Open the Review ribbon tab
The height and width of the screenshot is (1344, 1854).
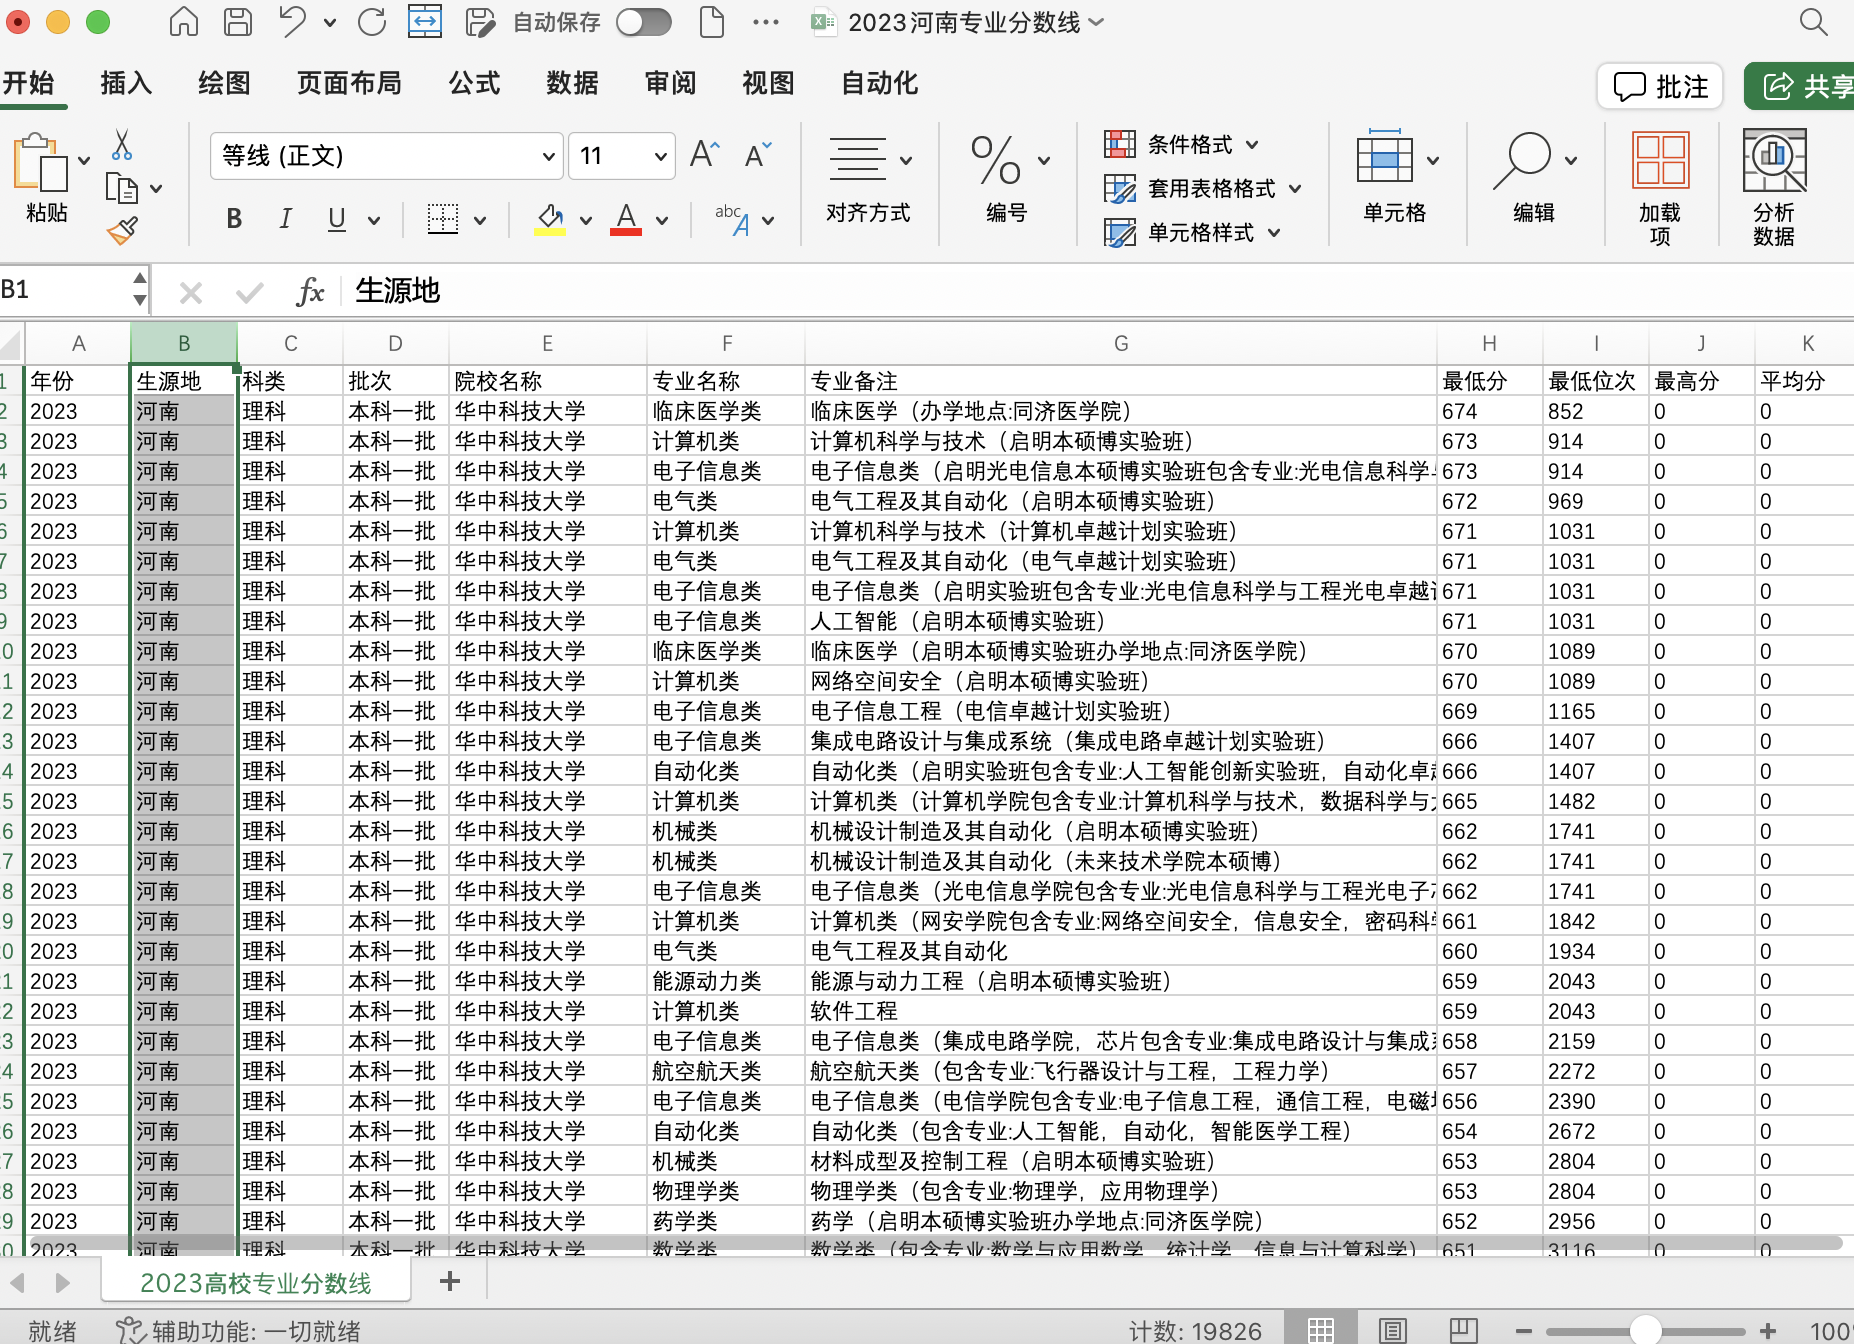point(670,83)
